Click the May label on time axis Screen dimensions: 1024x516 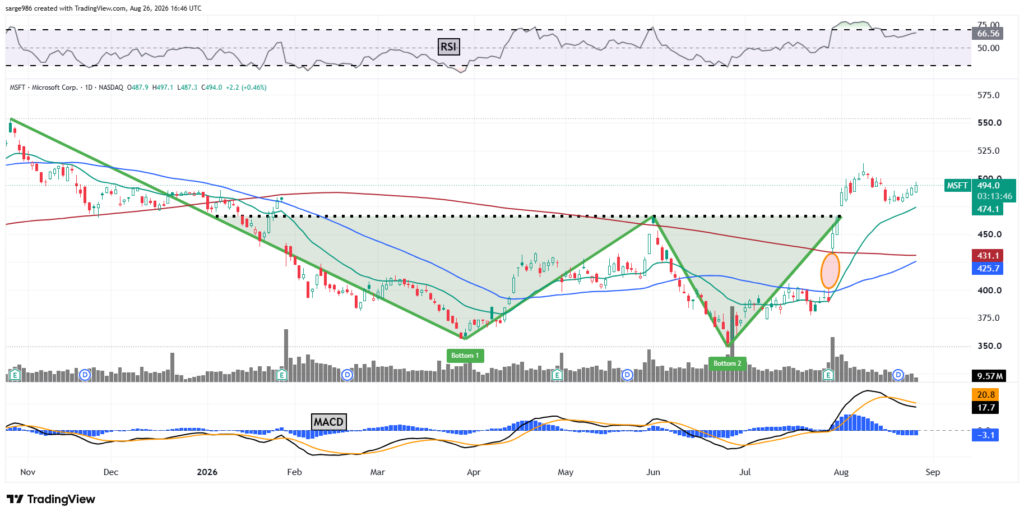(x=565, y=471)
